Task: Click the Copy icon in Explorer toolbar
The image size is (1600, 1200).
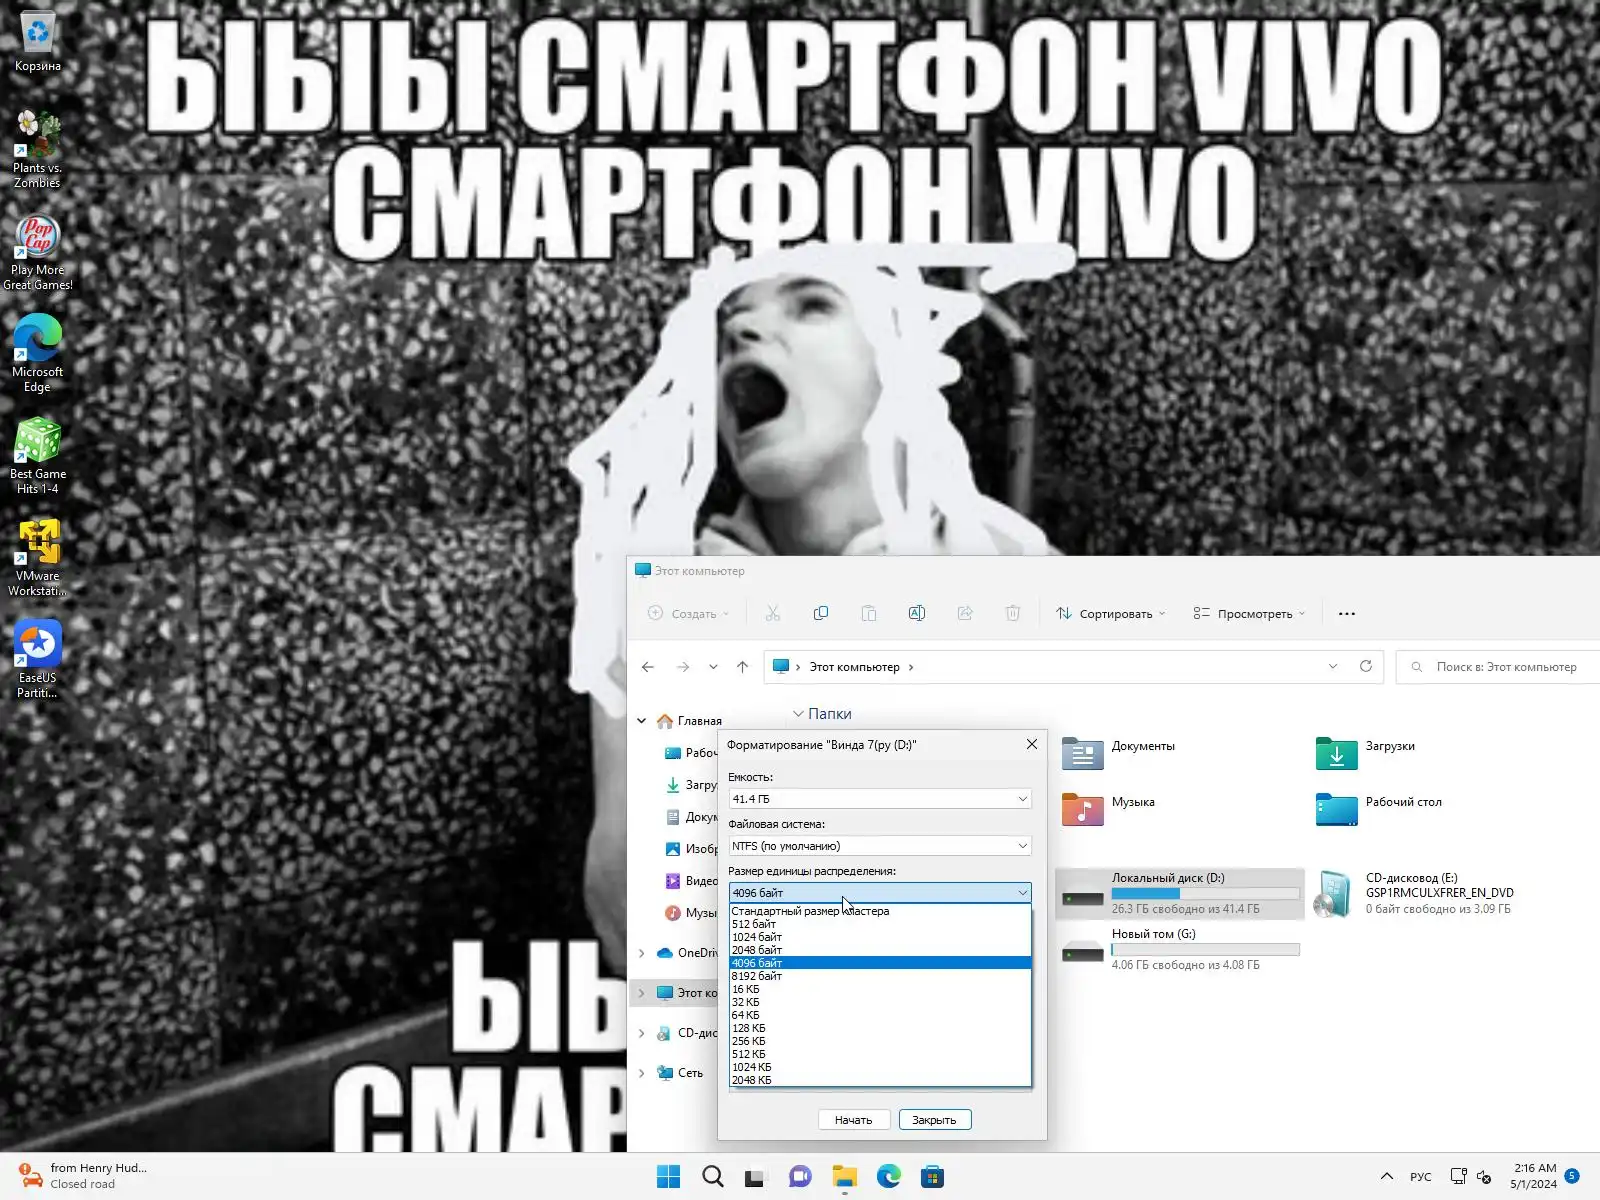Action: click(821, 613)
